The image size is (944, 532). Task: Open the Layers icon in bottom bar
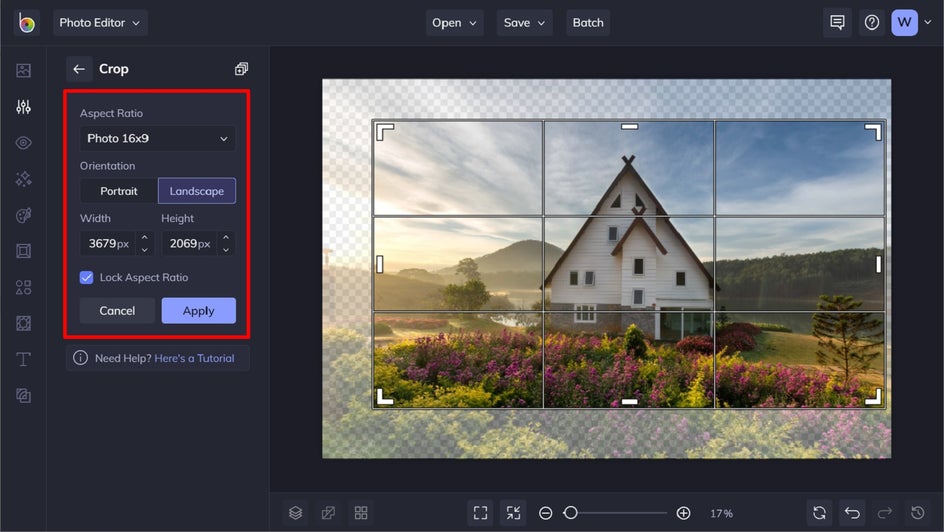tap(296, 513)
